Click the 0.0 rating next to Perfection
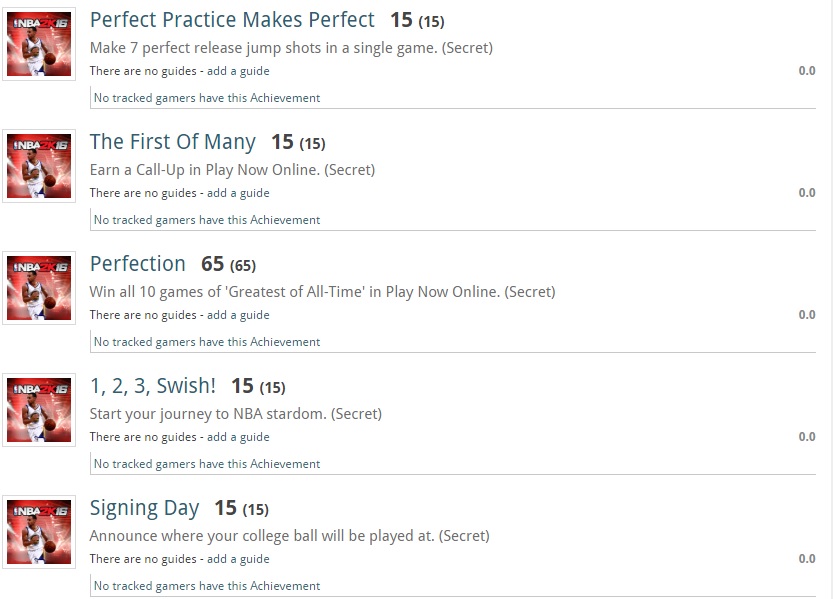Screen dimensions: 833x599 (807, 315)
